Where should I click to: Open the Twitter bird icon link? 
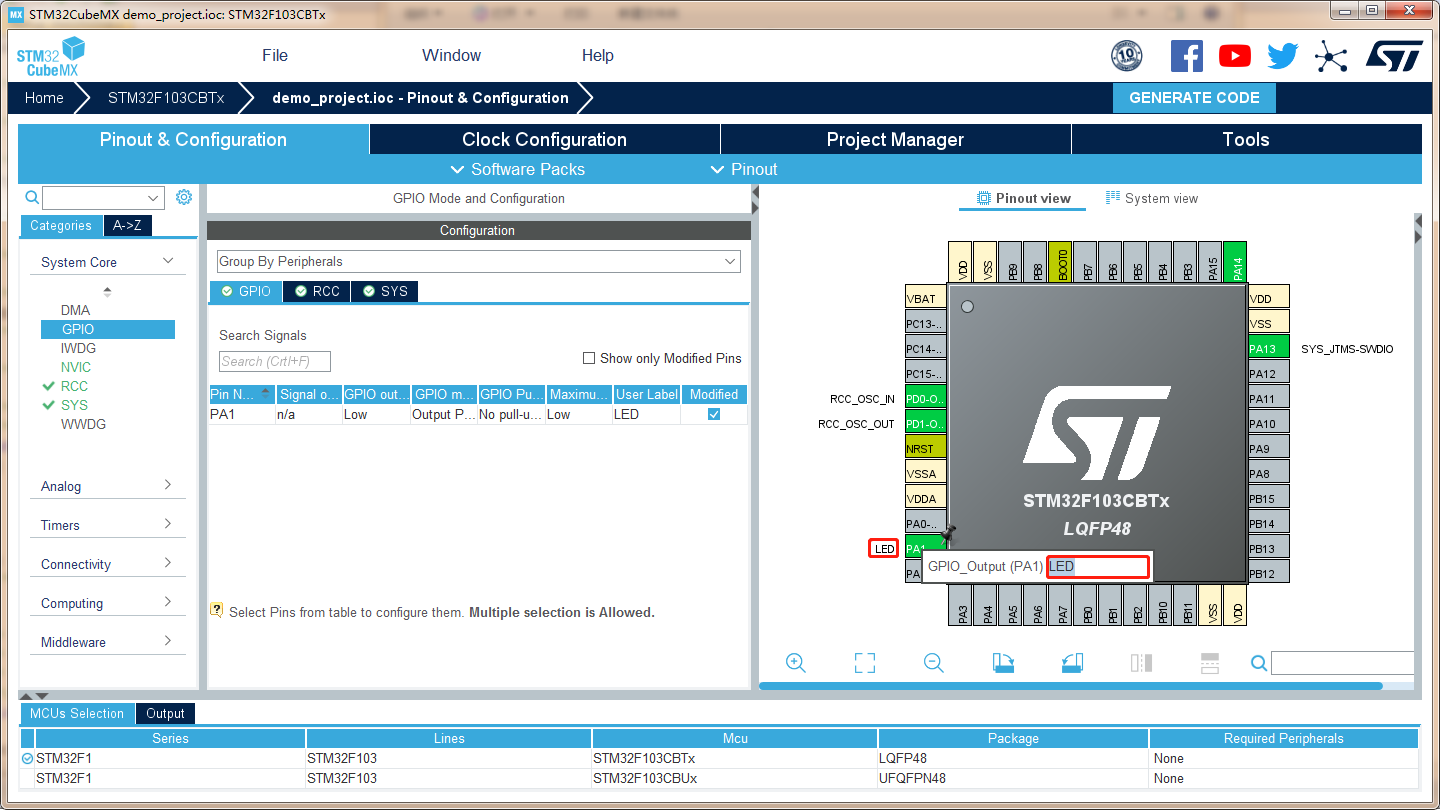point(1282,56)
